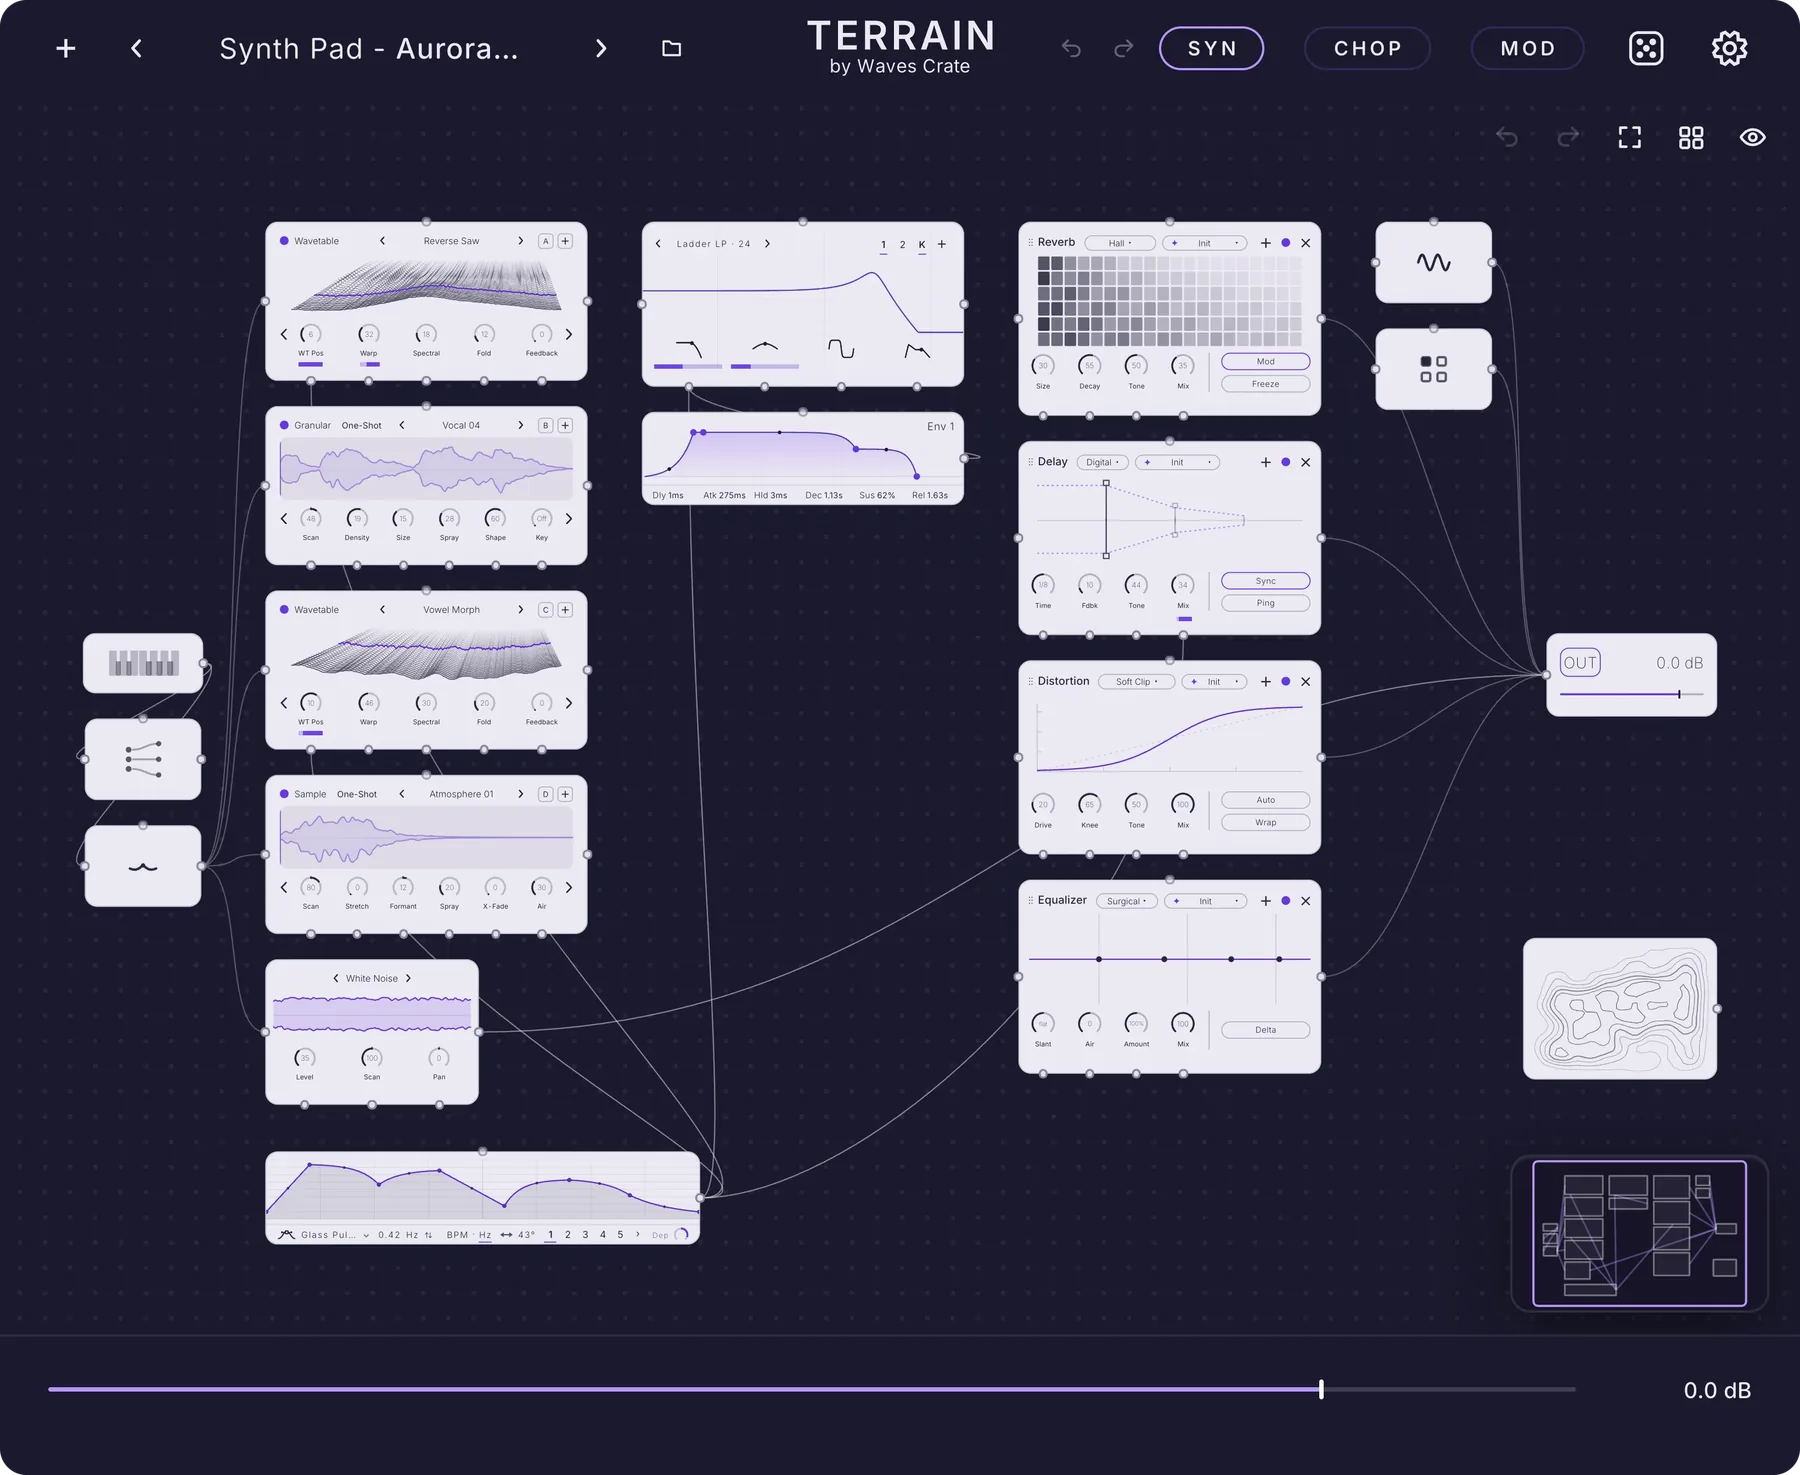Click the Equalizer Delta button
Screen dimensions: 1800x1475
(x=1265, y=1030)
